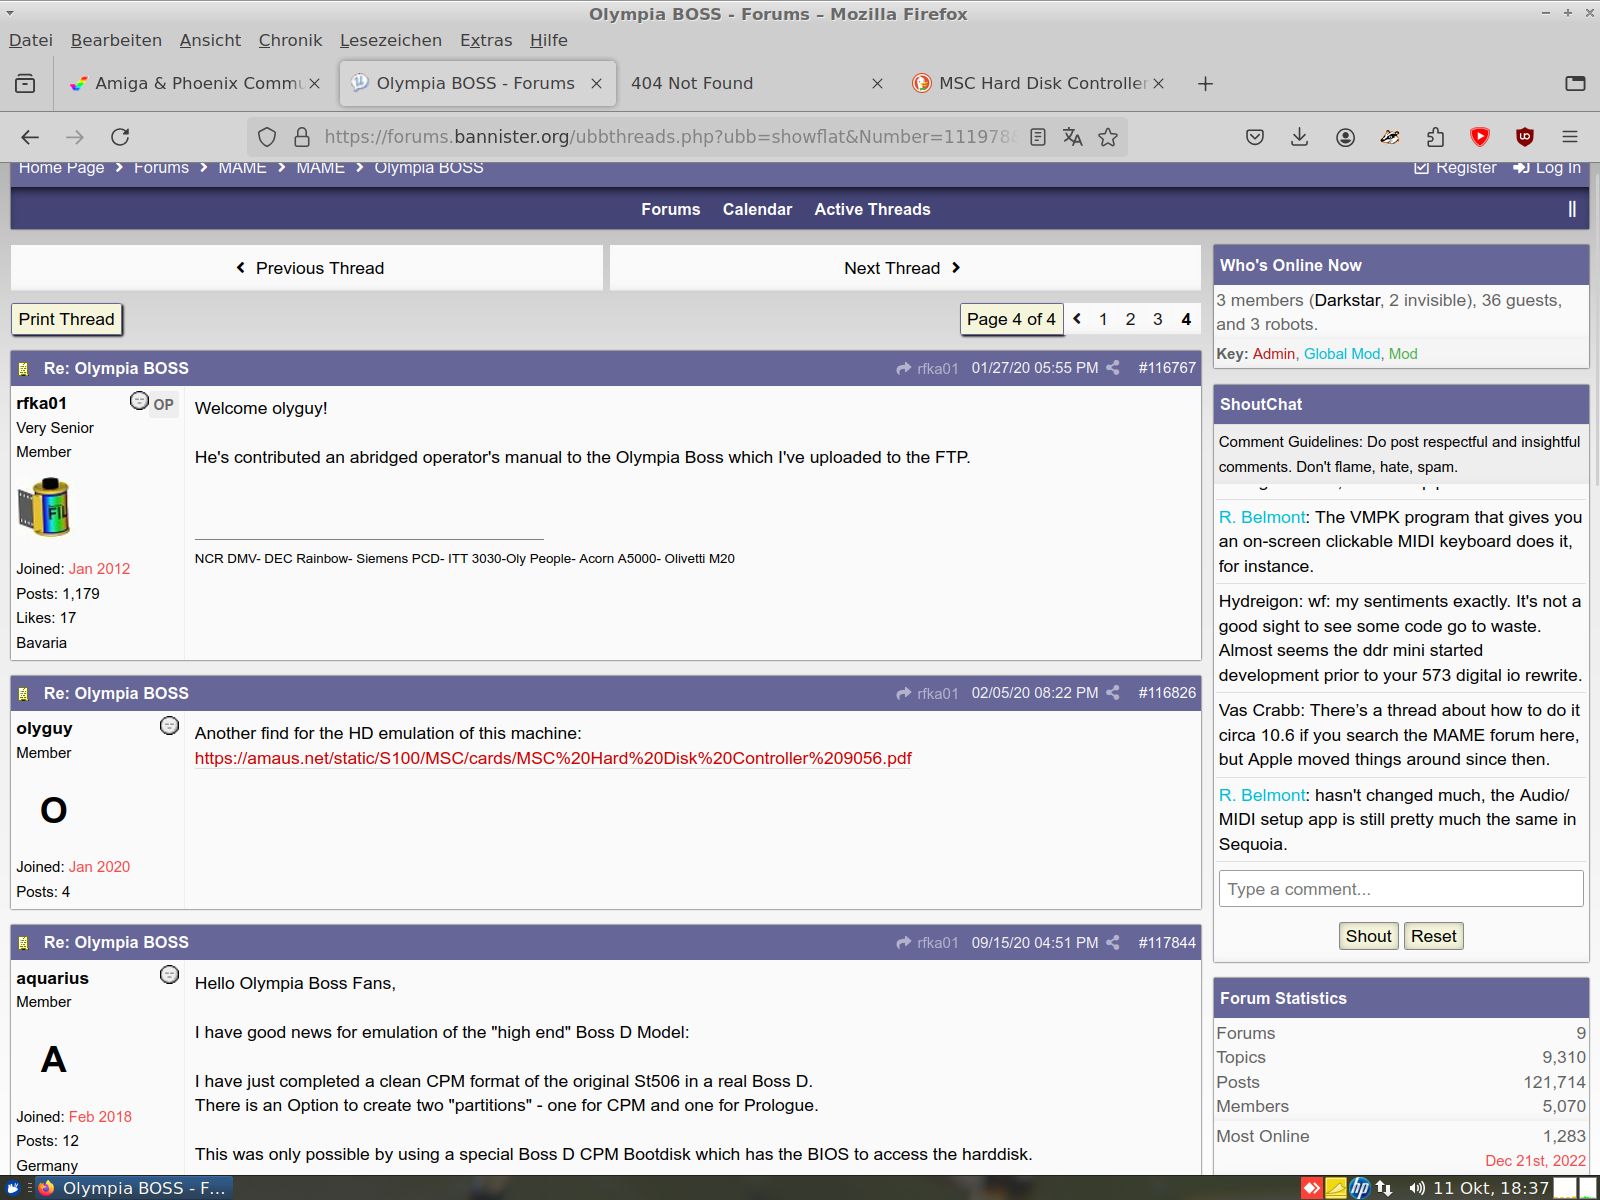
Task: Open Datei menu
Action: pyautogui.click(x=31, y=40)
